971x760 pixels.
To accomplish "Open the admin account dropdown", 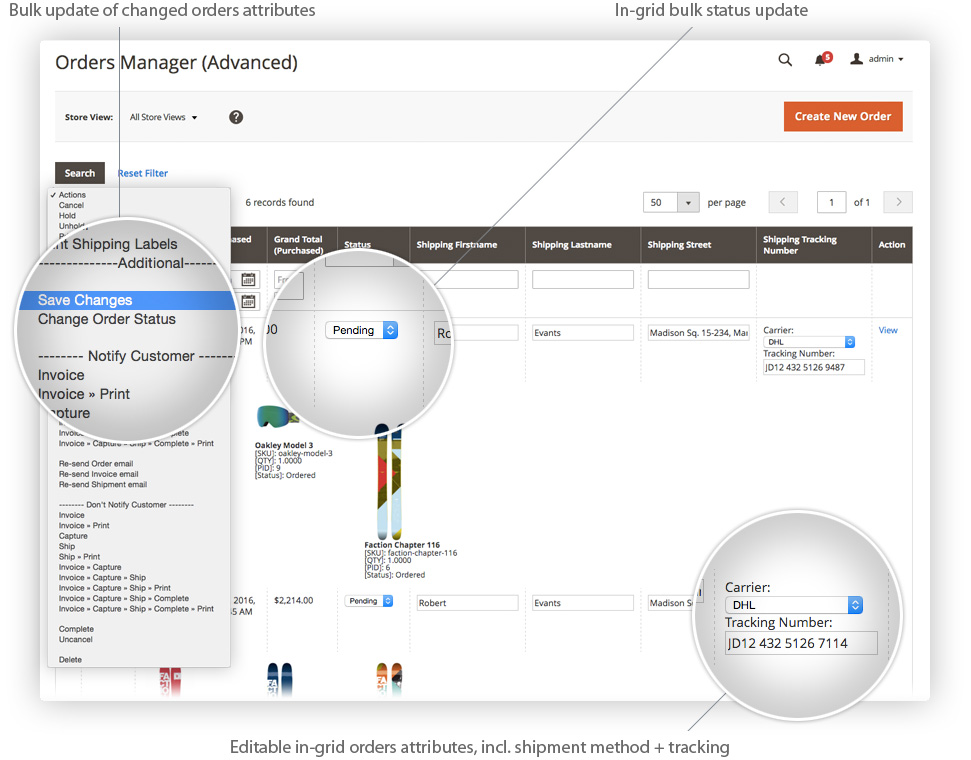I will pyautogui.click(x=877, y=59).
